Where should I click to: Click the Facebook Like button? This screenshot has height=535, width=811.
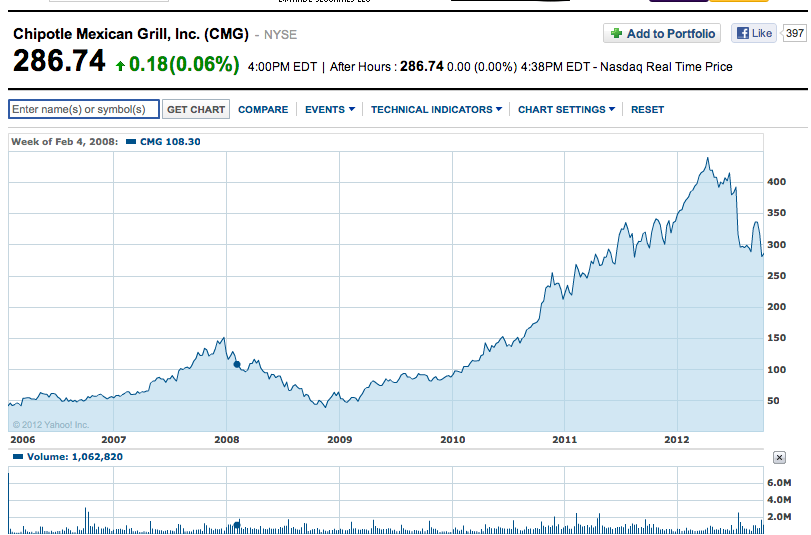pos(754,34)
